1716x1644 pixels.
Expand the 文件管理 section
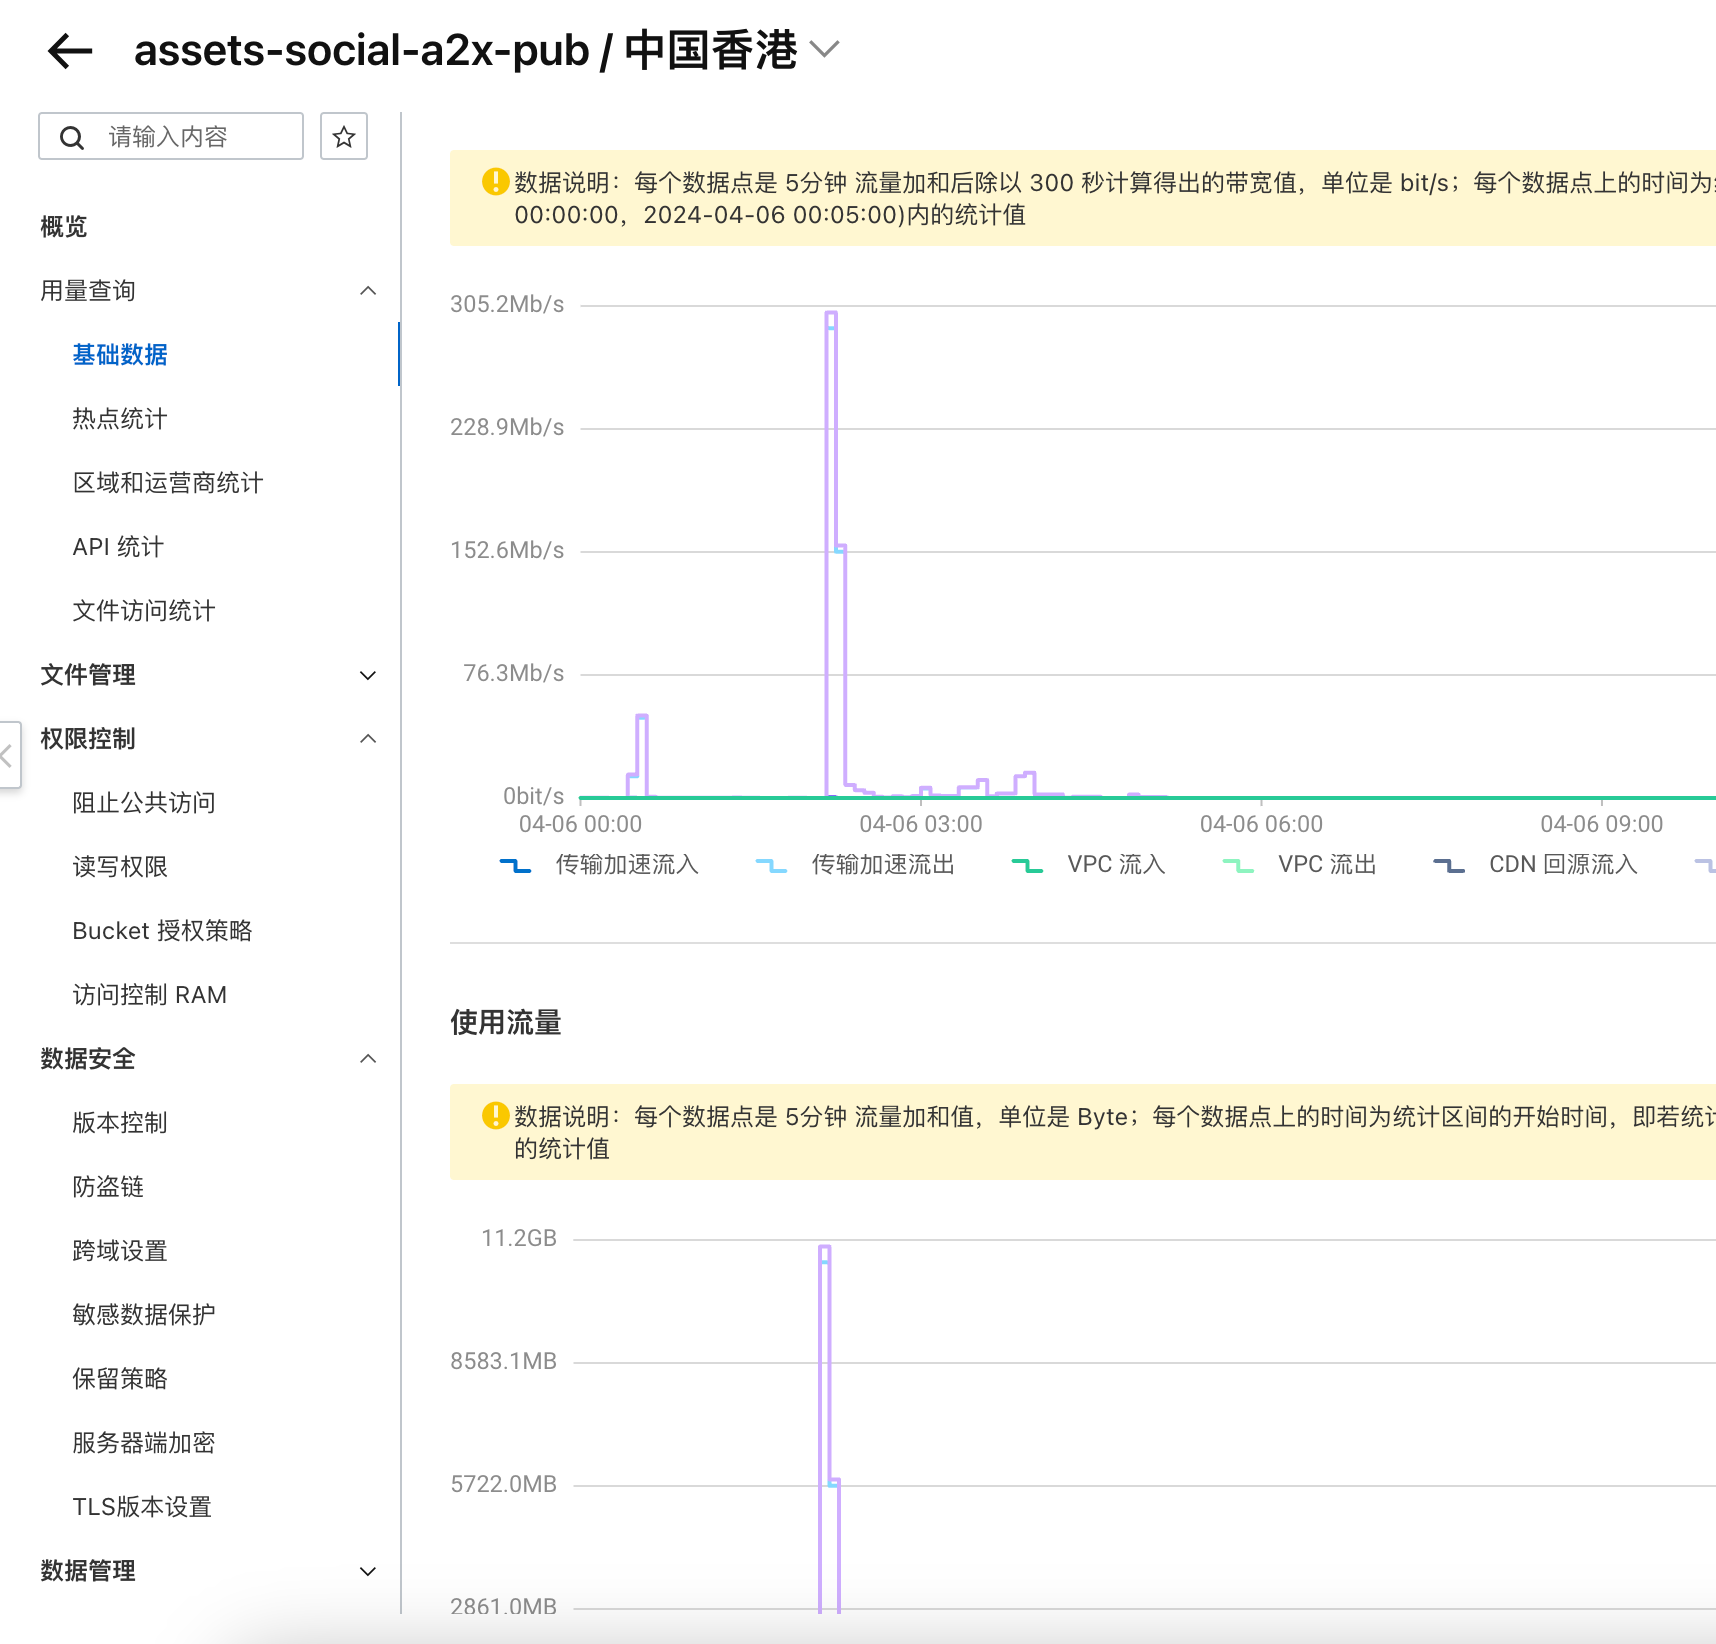368,675
